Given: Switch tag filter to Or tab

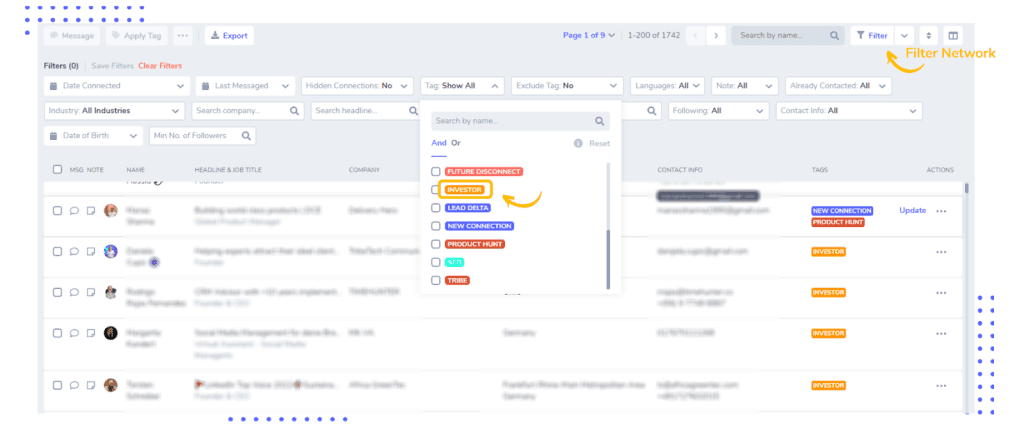Looking at the screenshot, I should coord(456,143).
